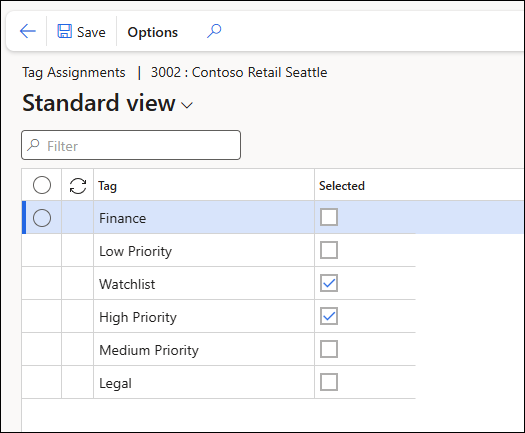
Task: Uncheck the High Priority checkbox
Action: [x=329, y=316]
